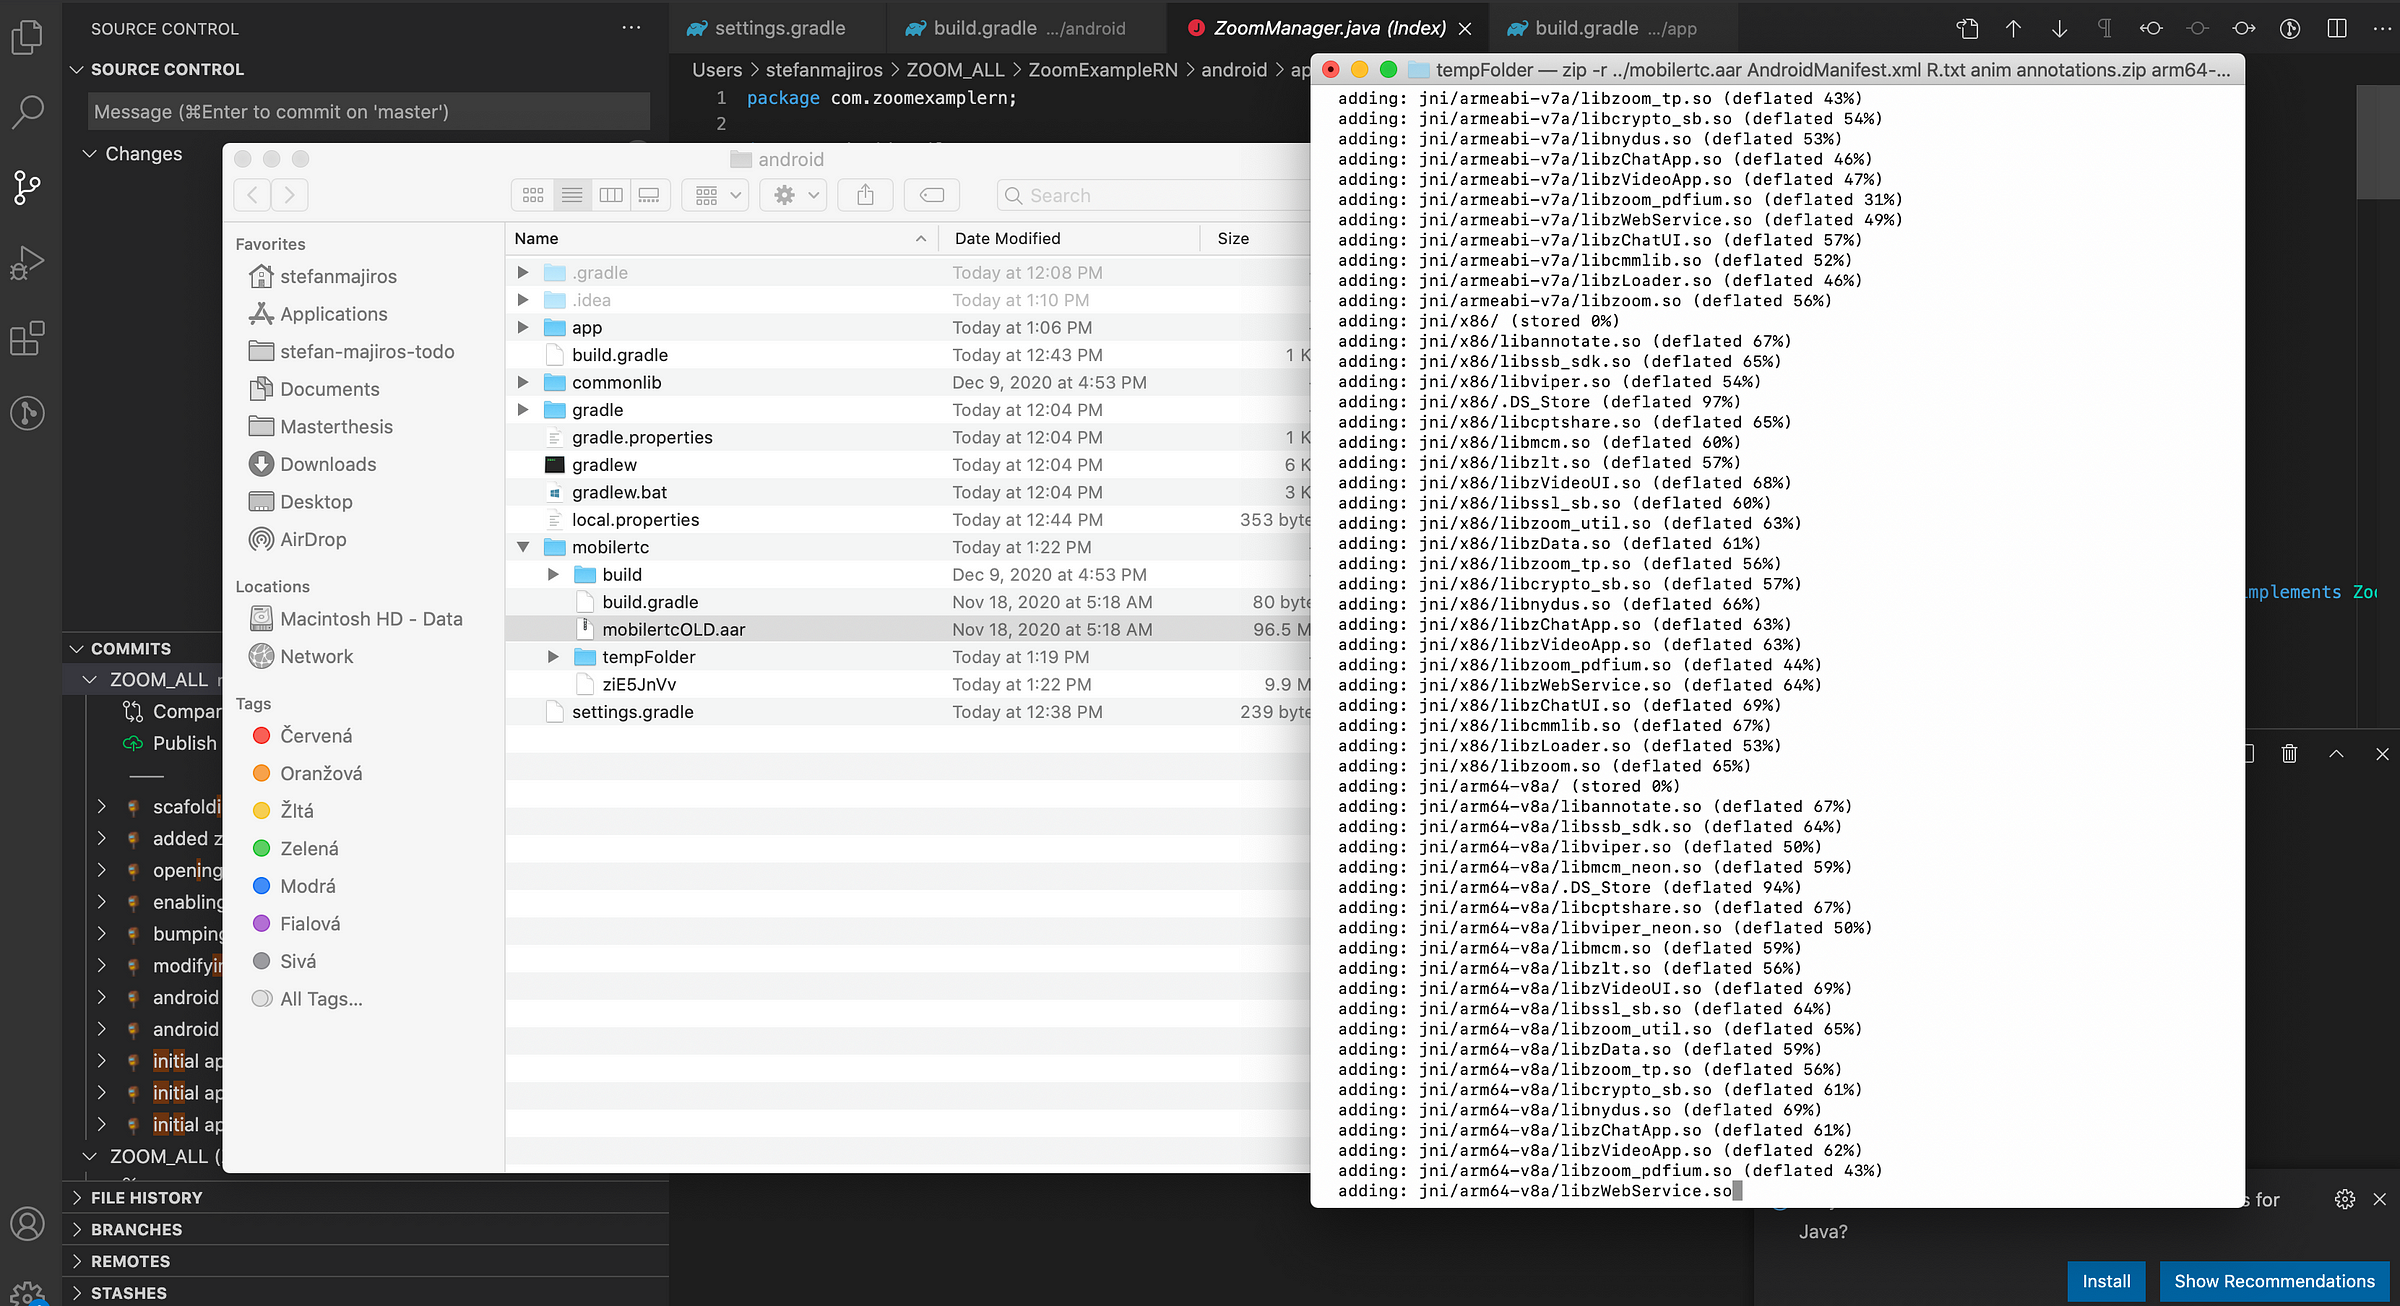Image resolution: width=2400 pixels, height=1306 pixels.
Task: Expand the FILE HISTORY section
Action: (x=146, y=1198)
